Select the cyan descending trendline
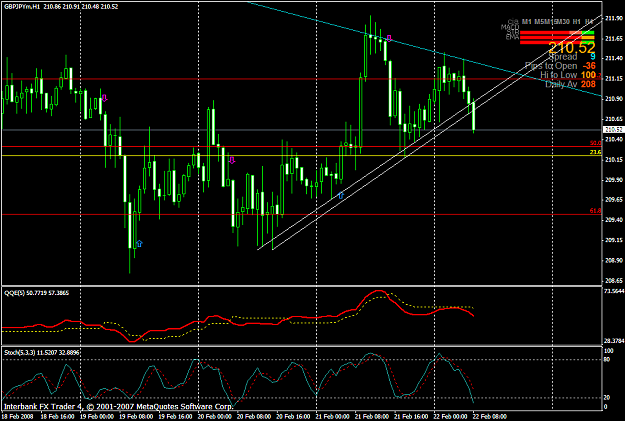625x421 pixels. [x=423, y=49]
